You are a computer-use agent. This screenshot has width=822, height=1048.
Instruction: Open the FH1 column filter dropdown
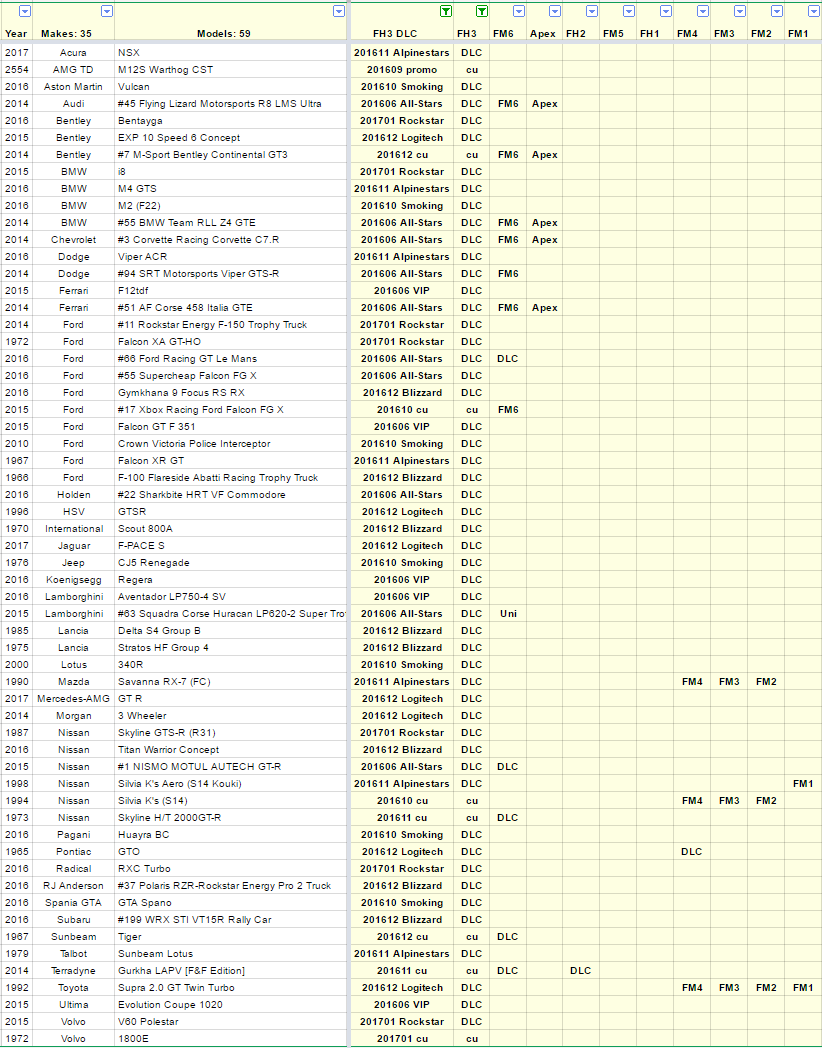tap(666, 11)
